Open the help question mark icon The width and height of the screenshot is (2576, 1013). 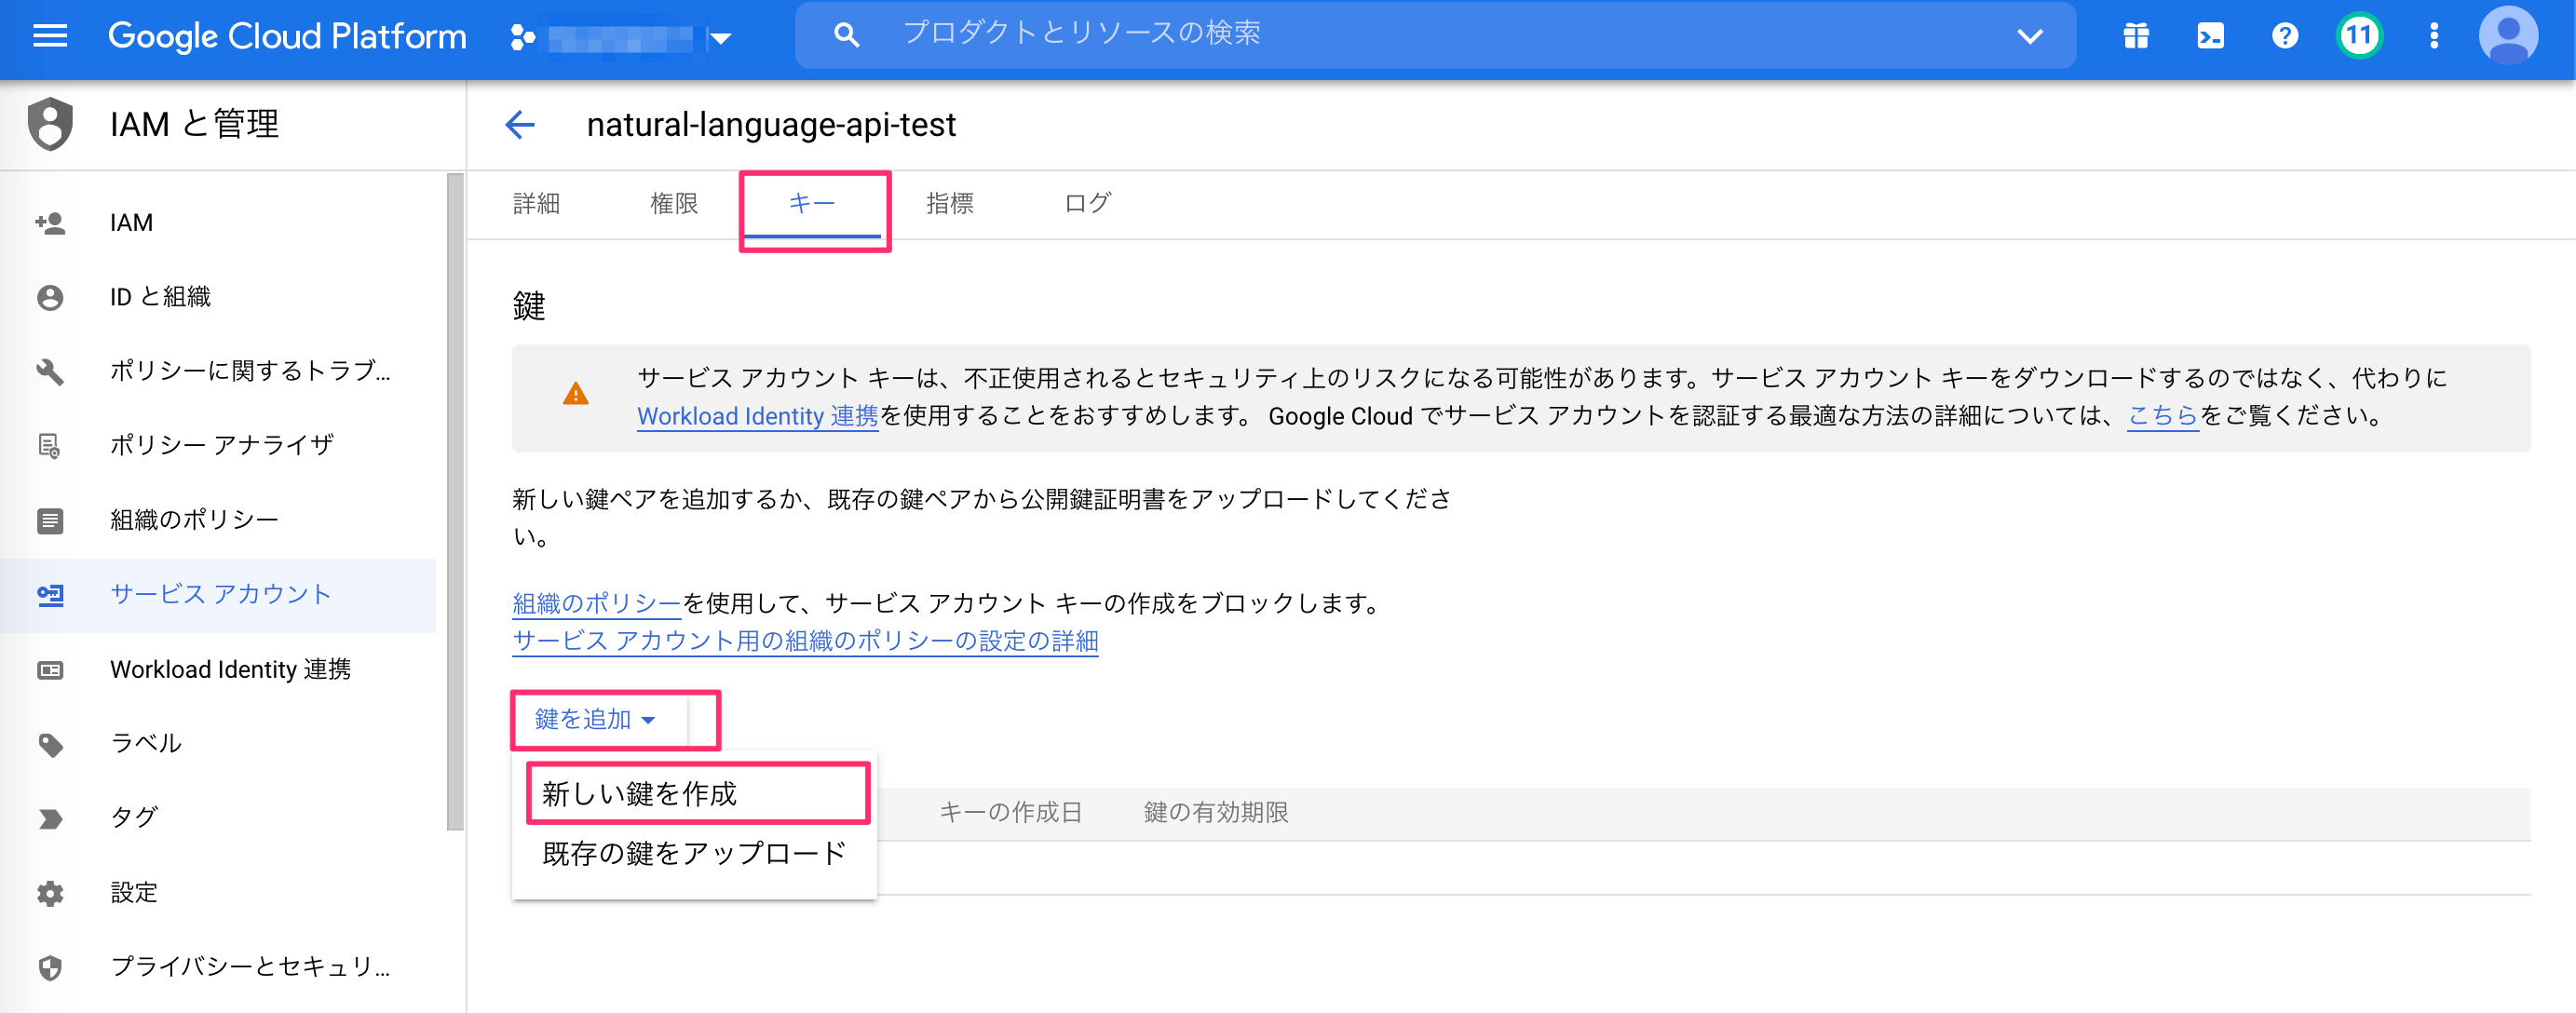pos(2284,37)
